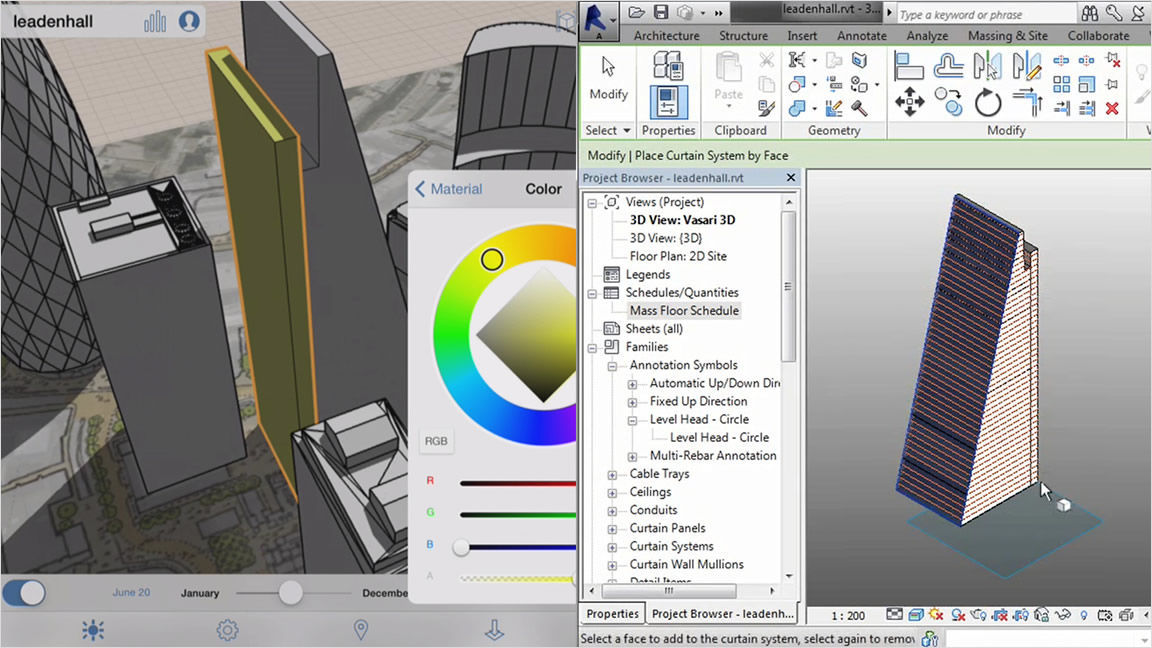Open the project with the folder icon
Image resolution: width=1152 pixels, height=648 pixels.
tap(638, 12)
